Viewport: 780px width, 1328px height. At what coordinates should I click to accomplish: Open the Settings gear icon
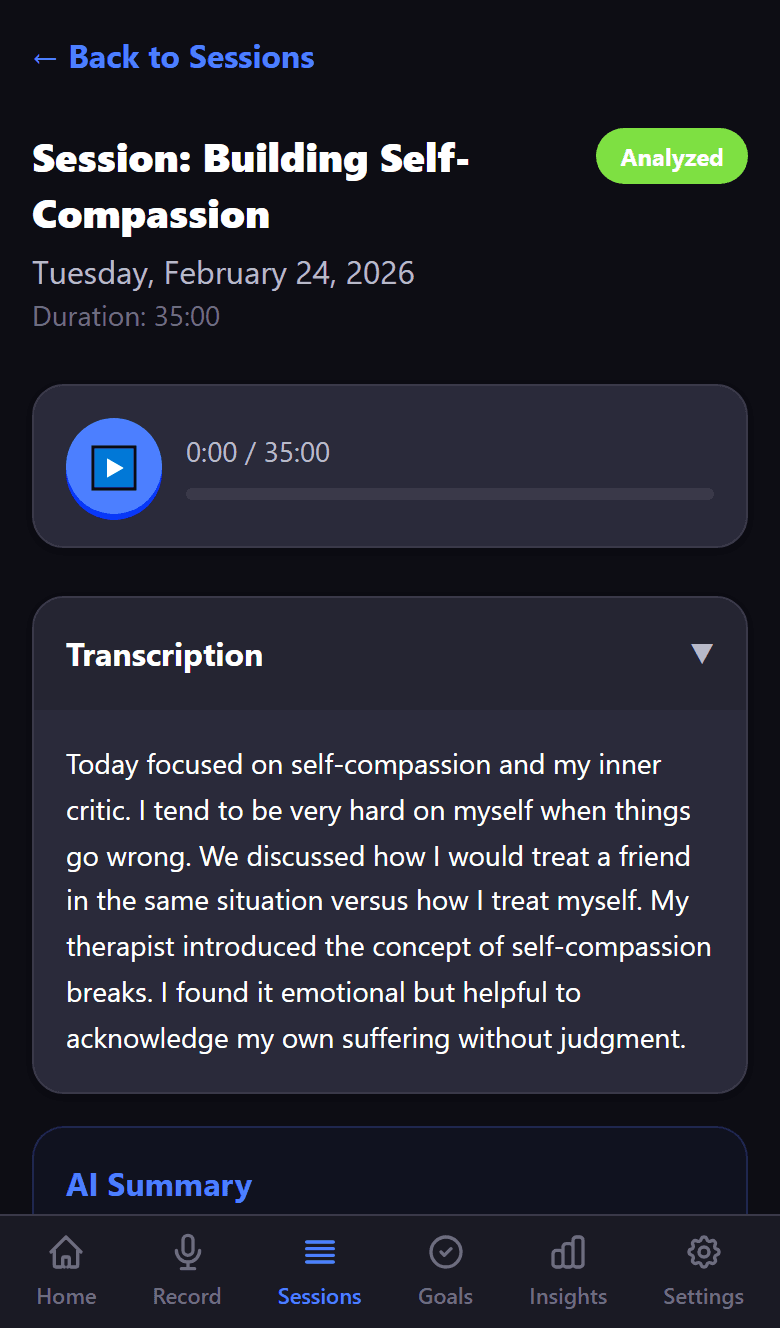[x=703, y=1251]
